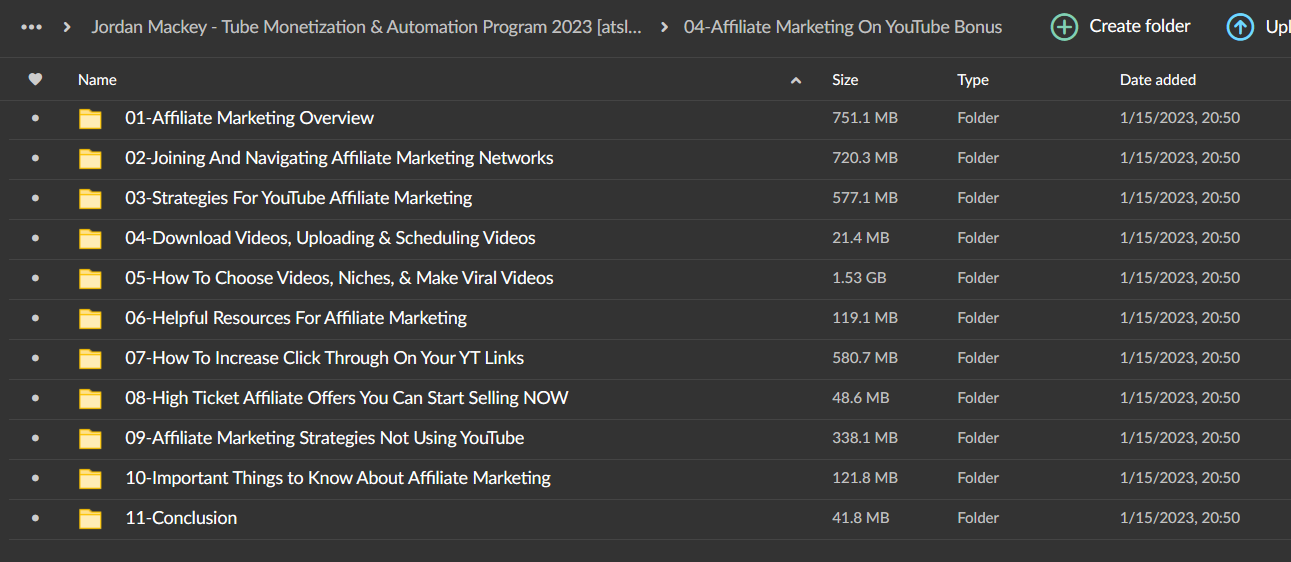Favorite the 03-Strategies For YouTube row dot

pyautogui.click(x=36, y=198)
